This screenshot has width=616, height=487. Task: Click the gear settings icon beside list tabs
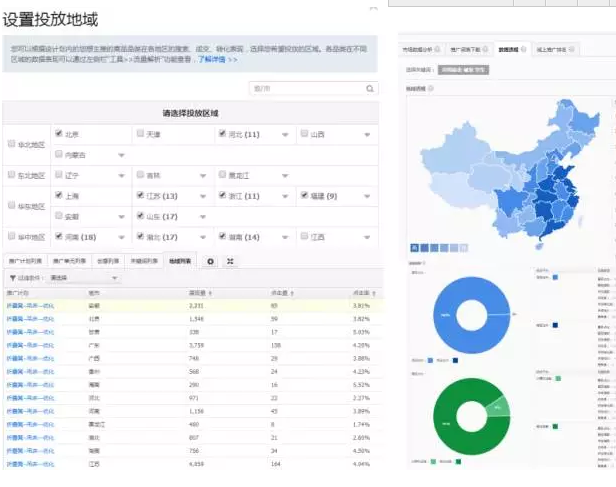(x=210, y=261)
